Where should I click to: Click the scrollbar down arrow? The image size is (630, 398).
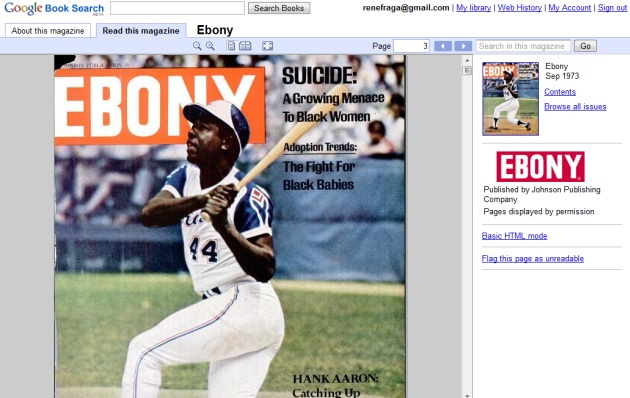pyautogui.click(x=467, y=395)
